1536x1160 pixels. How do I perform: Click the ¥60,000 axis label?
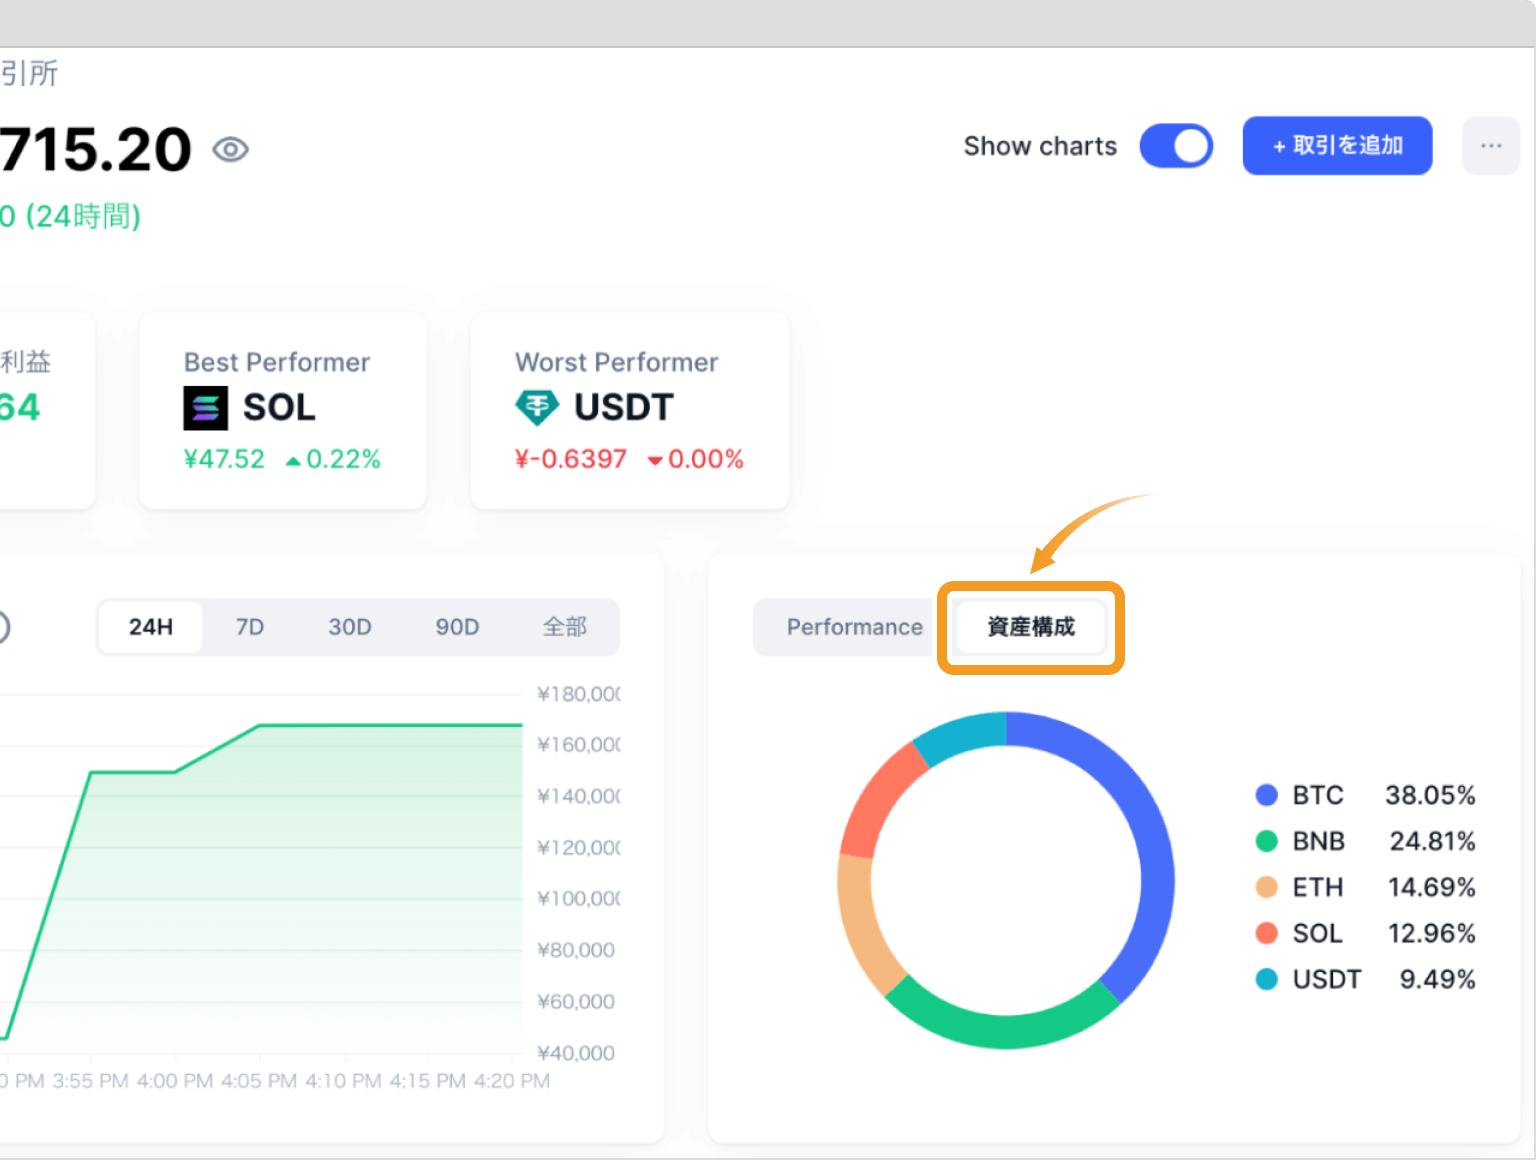click(576, 1001)
